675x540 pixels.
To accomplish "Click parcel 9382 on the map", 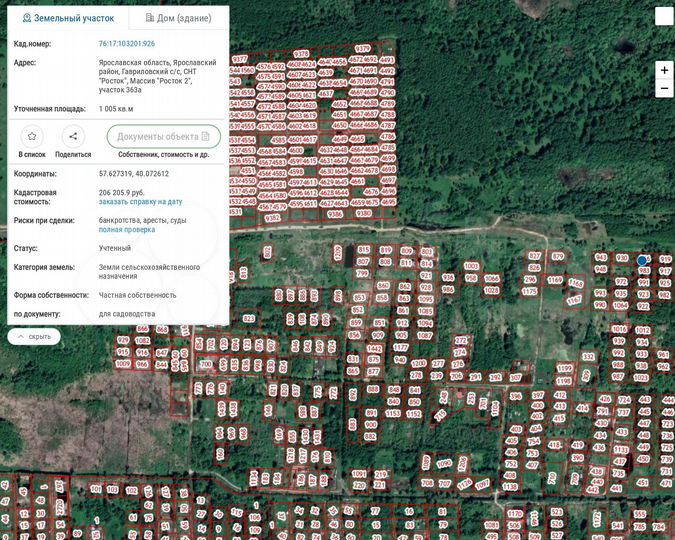I will tap(272, 216).
